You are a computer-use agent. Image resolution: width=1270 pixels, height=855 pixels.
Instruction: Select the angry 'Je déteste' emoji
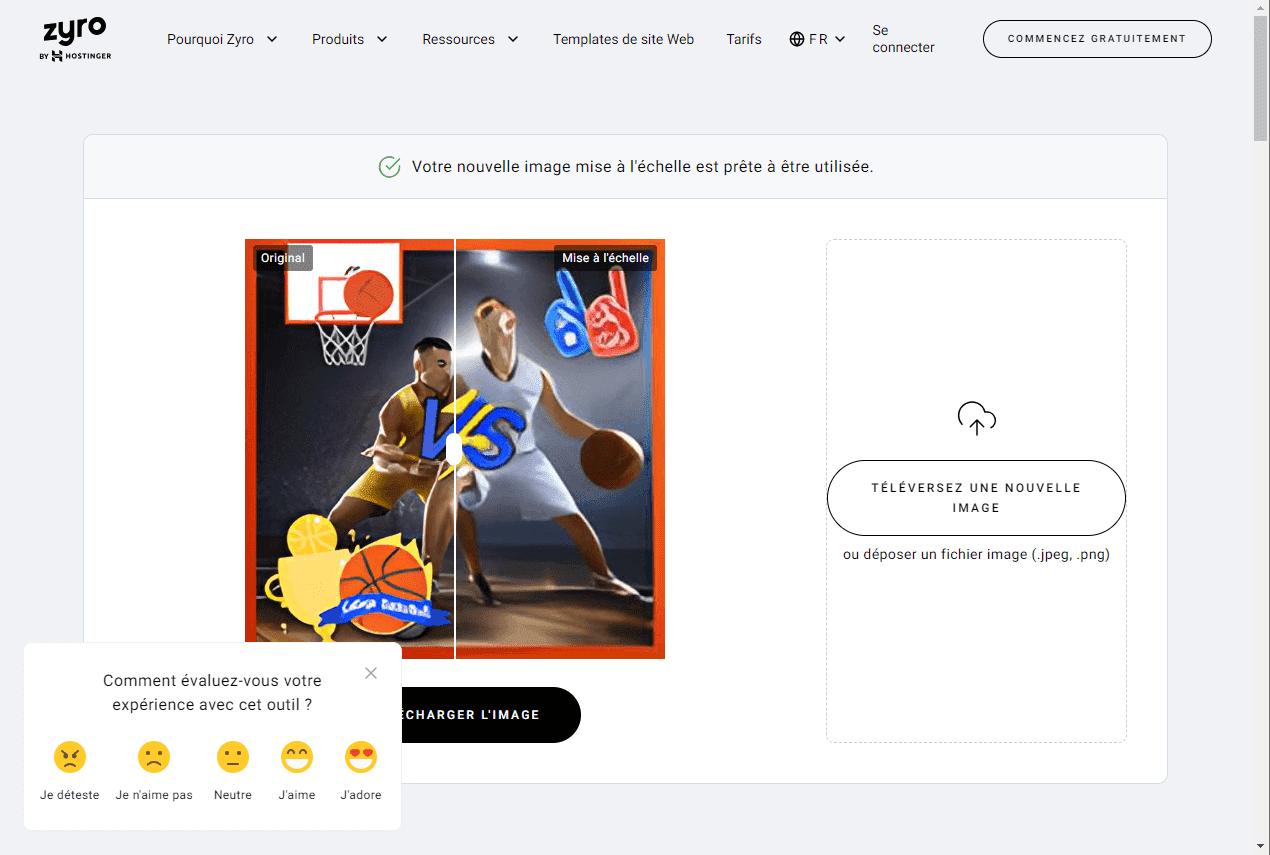click(x=70, y=757)
